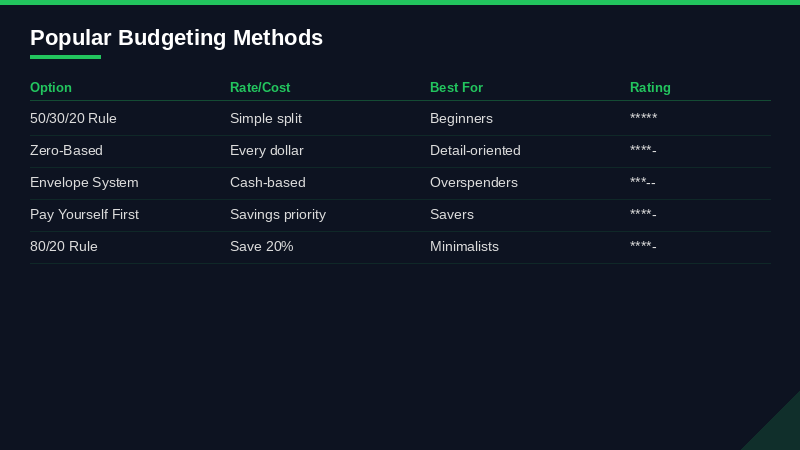
Task: Click the Best For column header
Action: 456,88
